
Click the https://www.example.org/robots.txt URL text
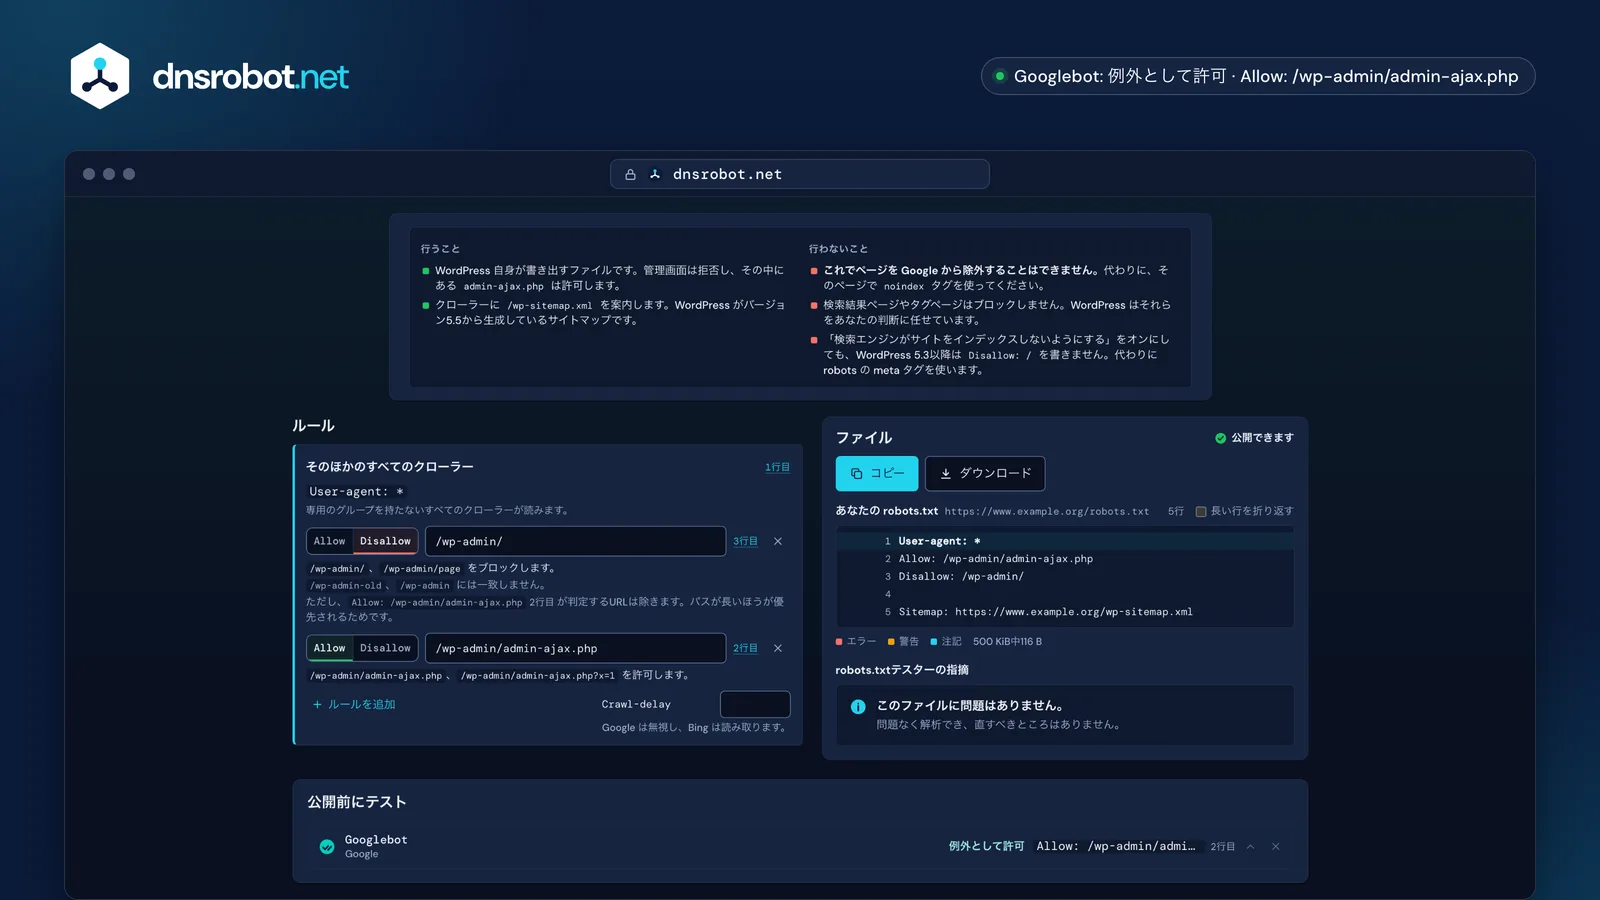(x=1047, y=512)
